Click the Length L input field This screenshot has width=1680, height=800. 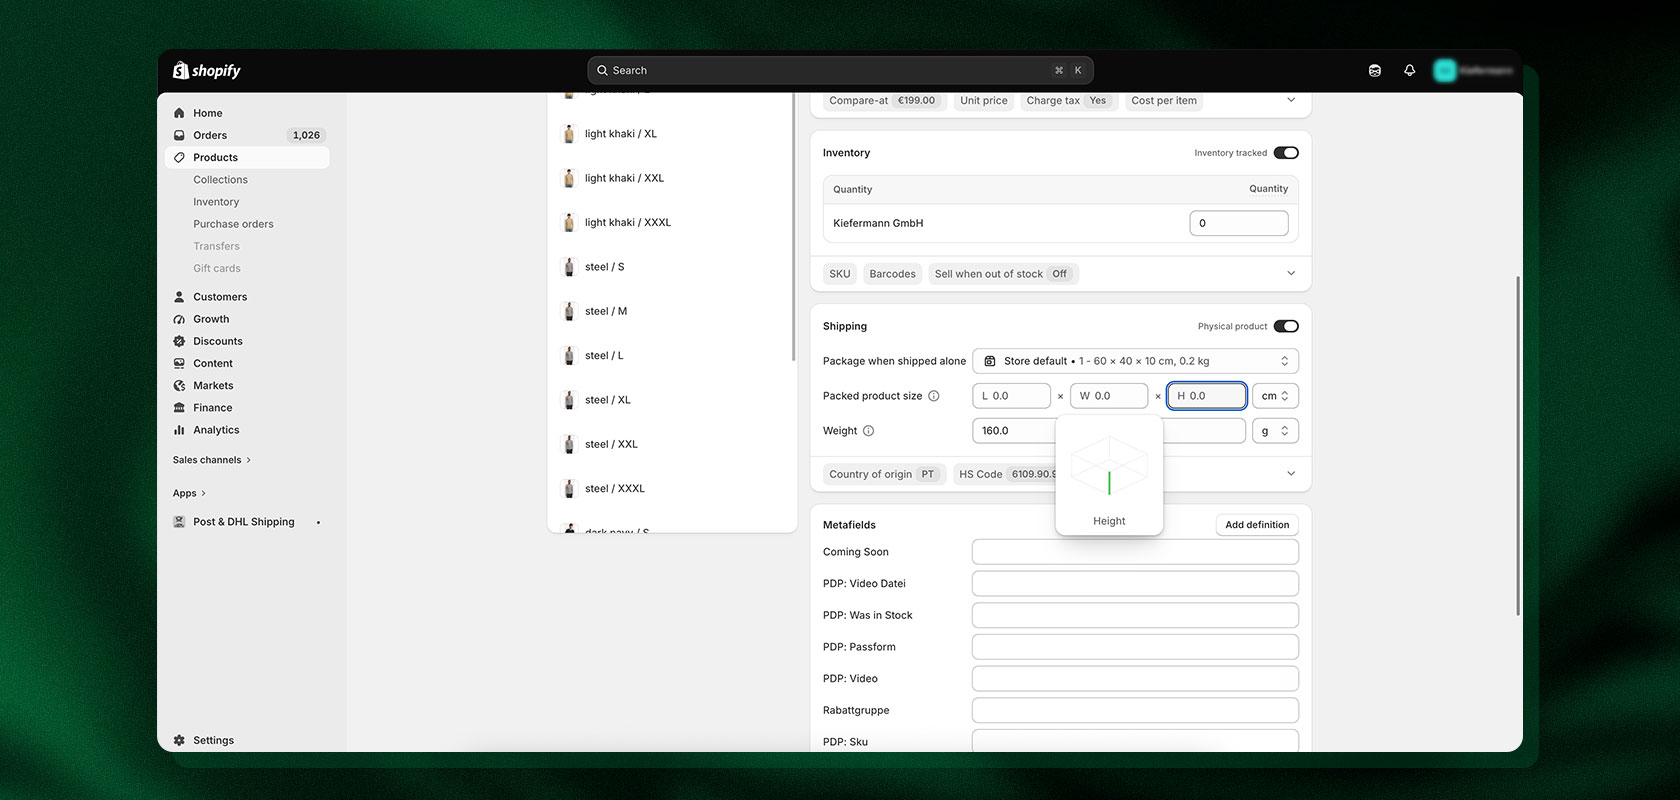click(x=1011, y=396)
